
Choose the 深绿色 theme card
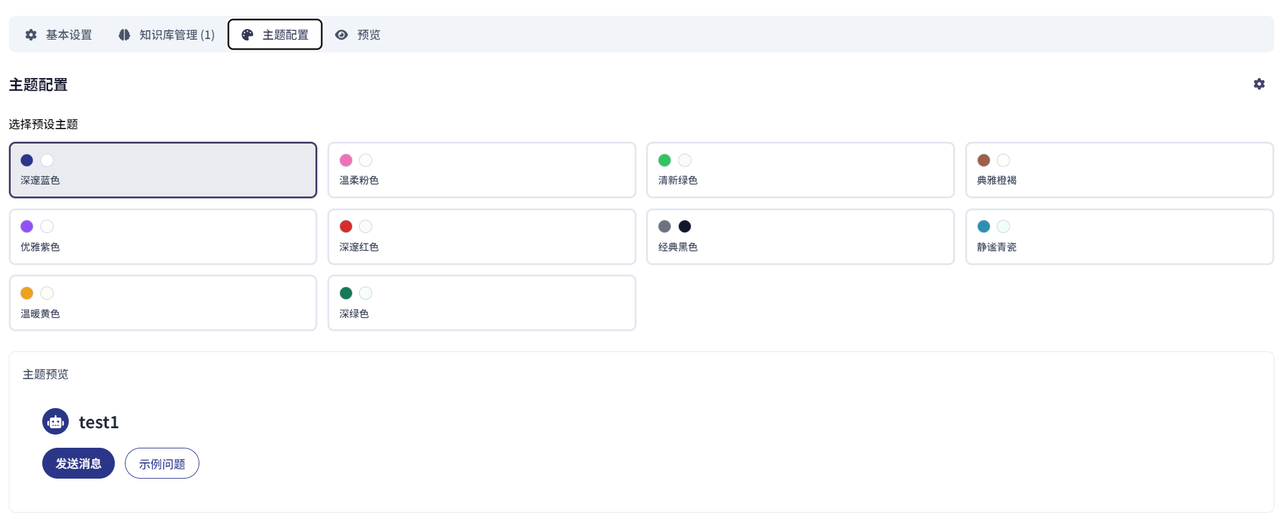pyautogui.click(x=482, y=303)
